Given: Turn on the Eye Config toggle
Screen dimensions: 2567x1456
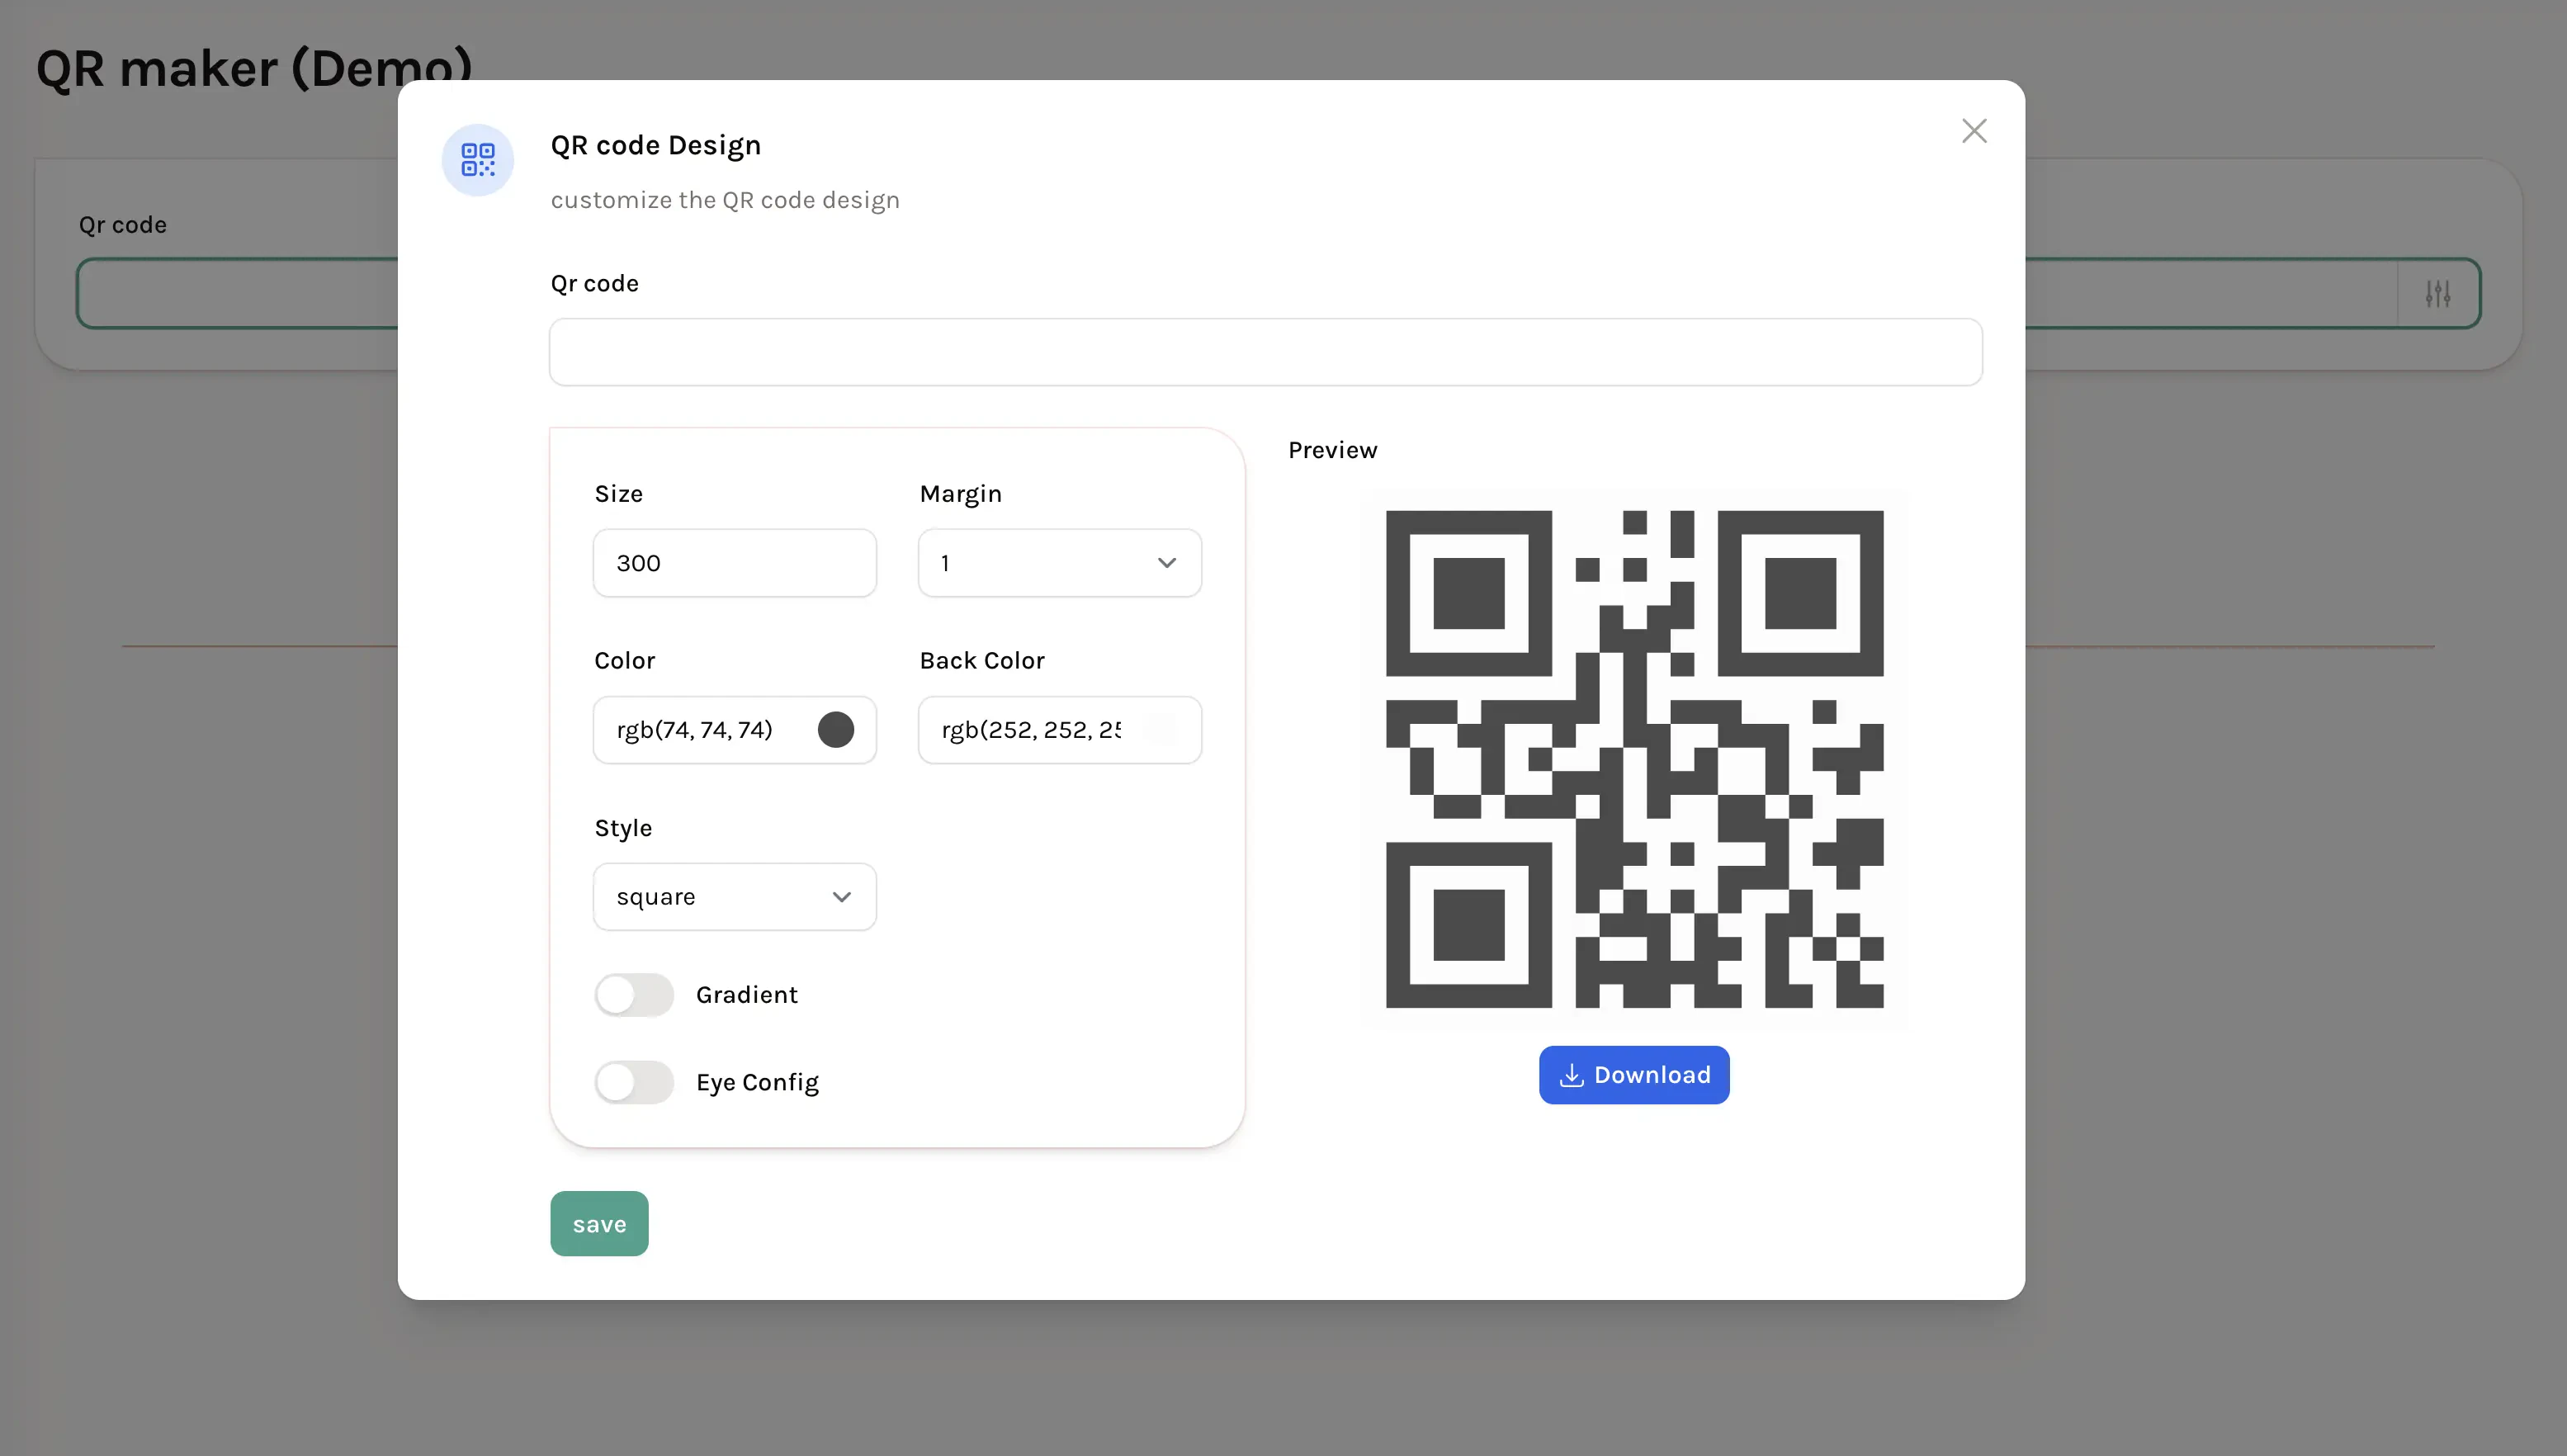Looking at the screenshot, I should point(634,1082).
